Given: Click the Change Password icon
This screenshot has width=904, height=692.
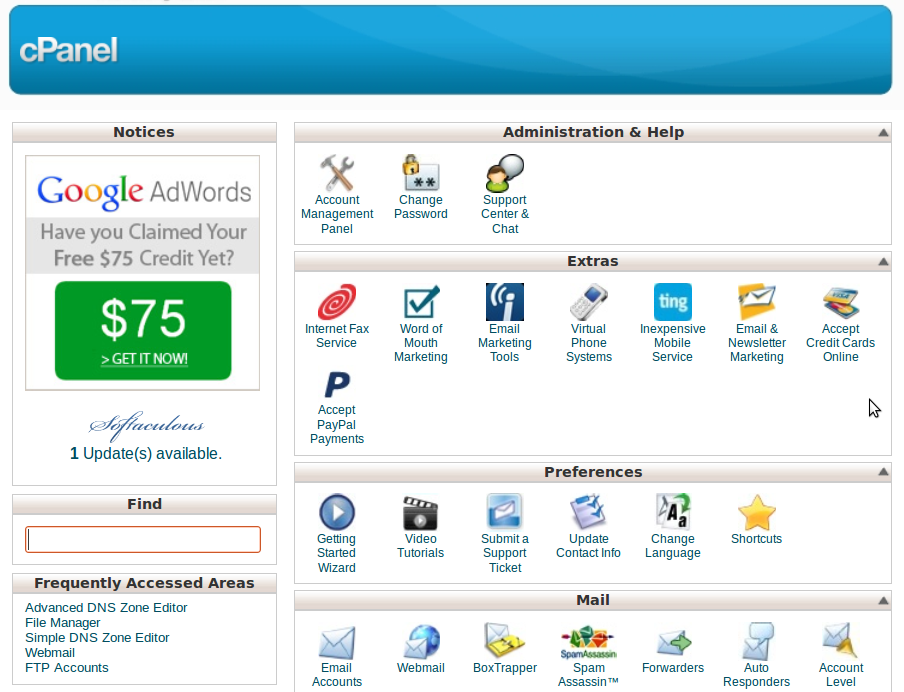Looking at the screenshot, I should [x=421, y=174].
